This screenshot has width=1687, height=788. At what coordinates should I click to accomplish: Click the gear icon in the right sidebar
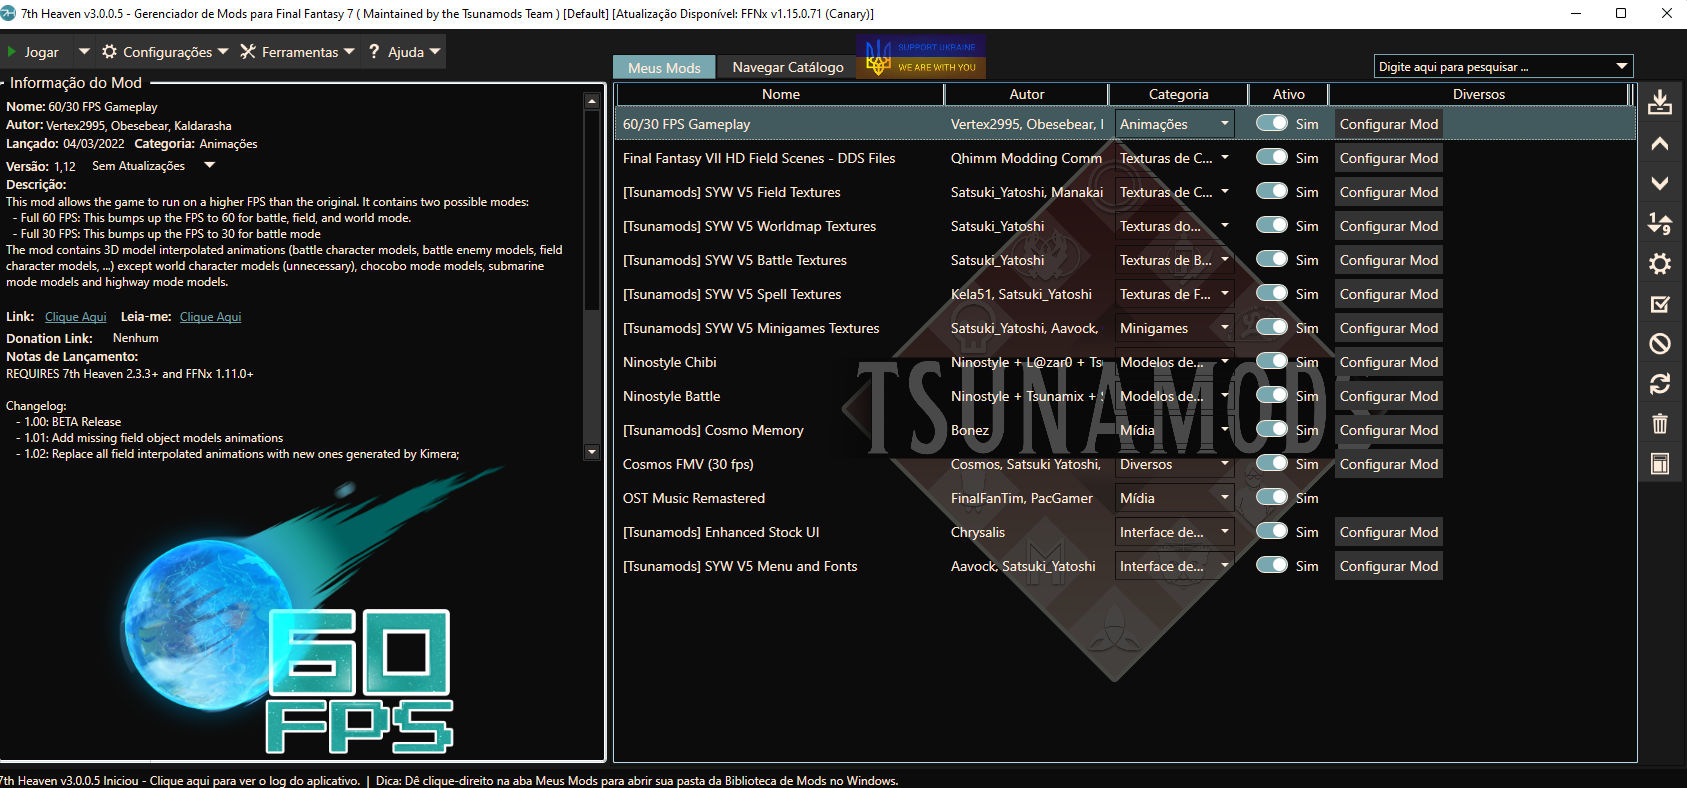tap(1660, 263)
